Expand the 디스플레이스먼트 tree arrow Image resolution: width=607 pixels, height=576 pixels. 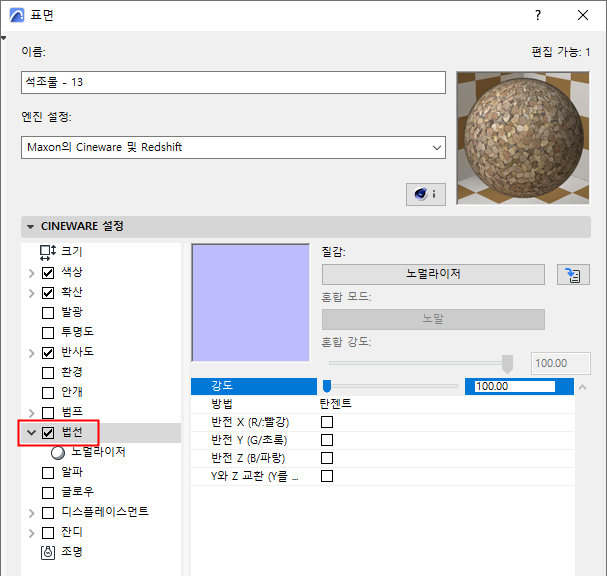(x=32, y=513)
